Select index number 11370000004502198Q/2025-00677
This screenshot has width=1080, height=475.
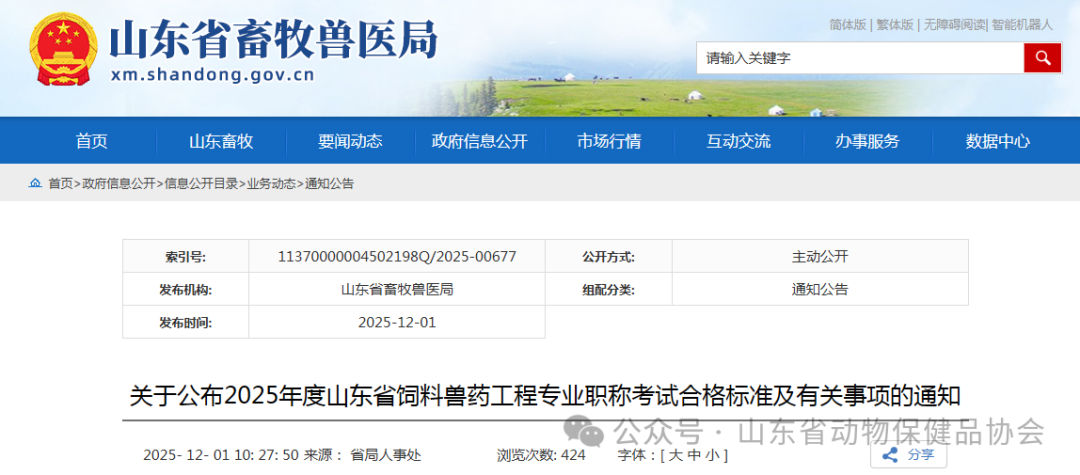[397, 257]
